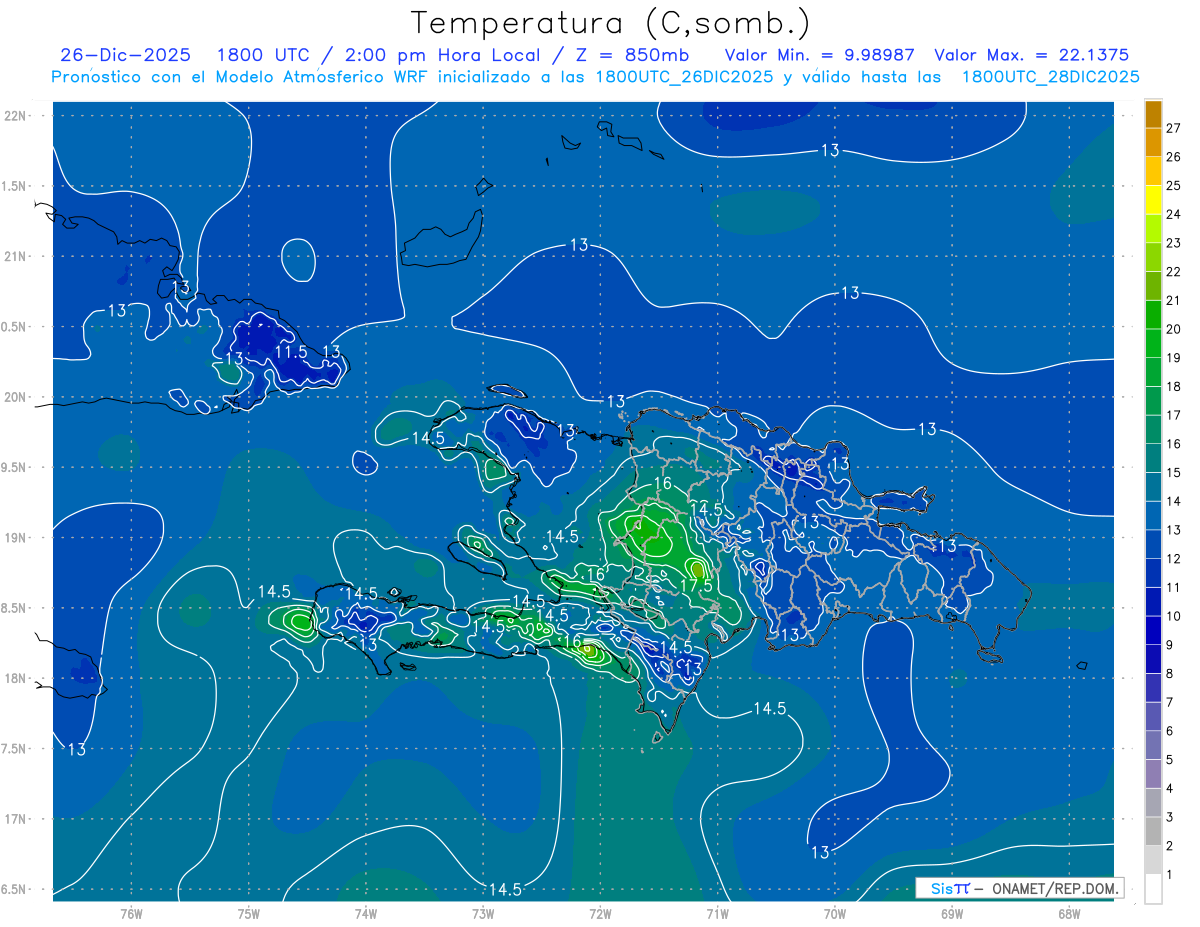This screenshot has height=927, width=1200.
Task: Click the '71W' longitude axis label
Action: click(x=717, y=913)
